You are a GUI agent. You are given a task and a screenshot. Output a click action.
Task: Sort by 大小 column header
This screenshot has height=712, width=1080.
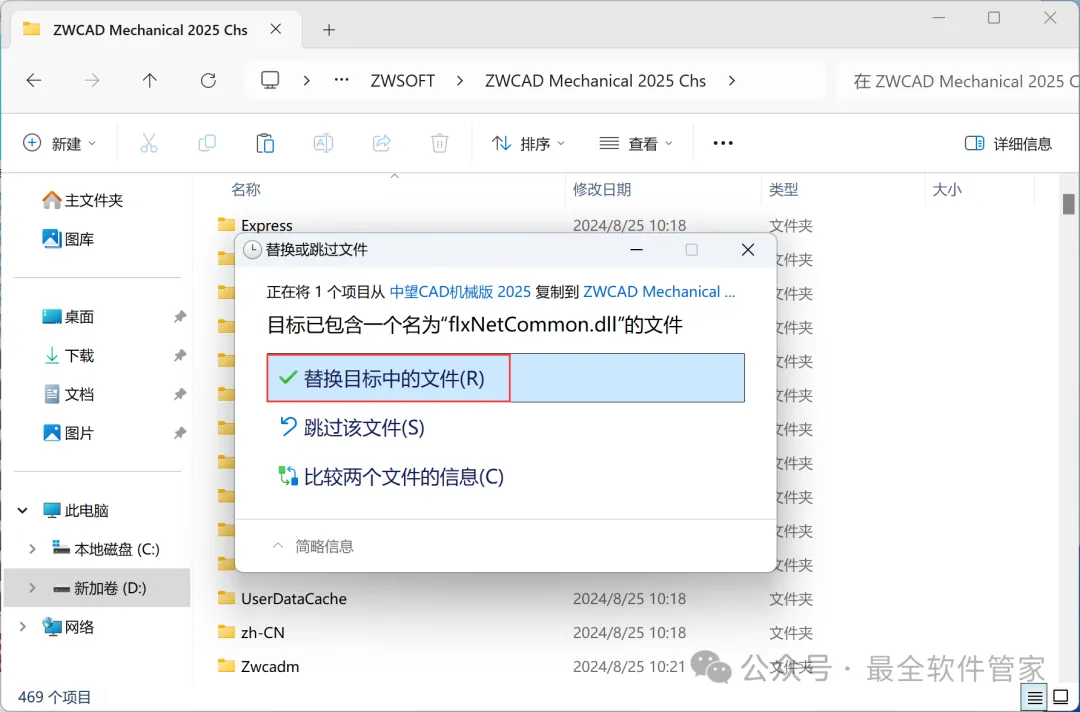coord(947,189)
